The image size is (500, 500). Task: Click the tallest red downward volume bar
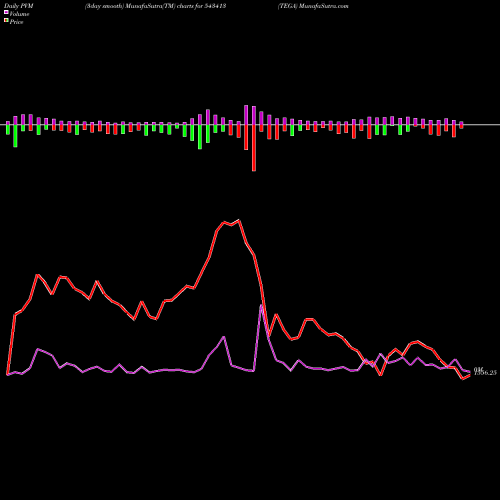(x=254, y=148)
